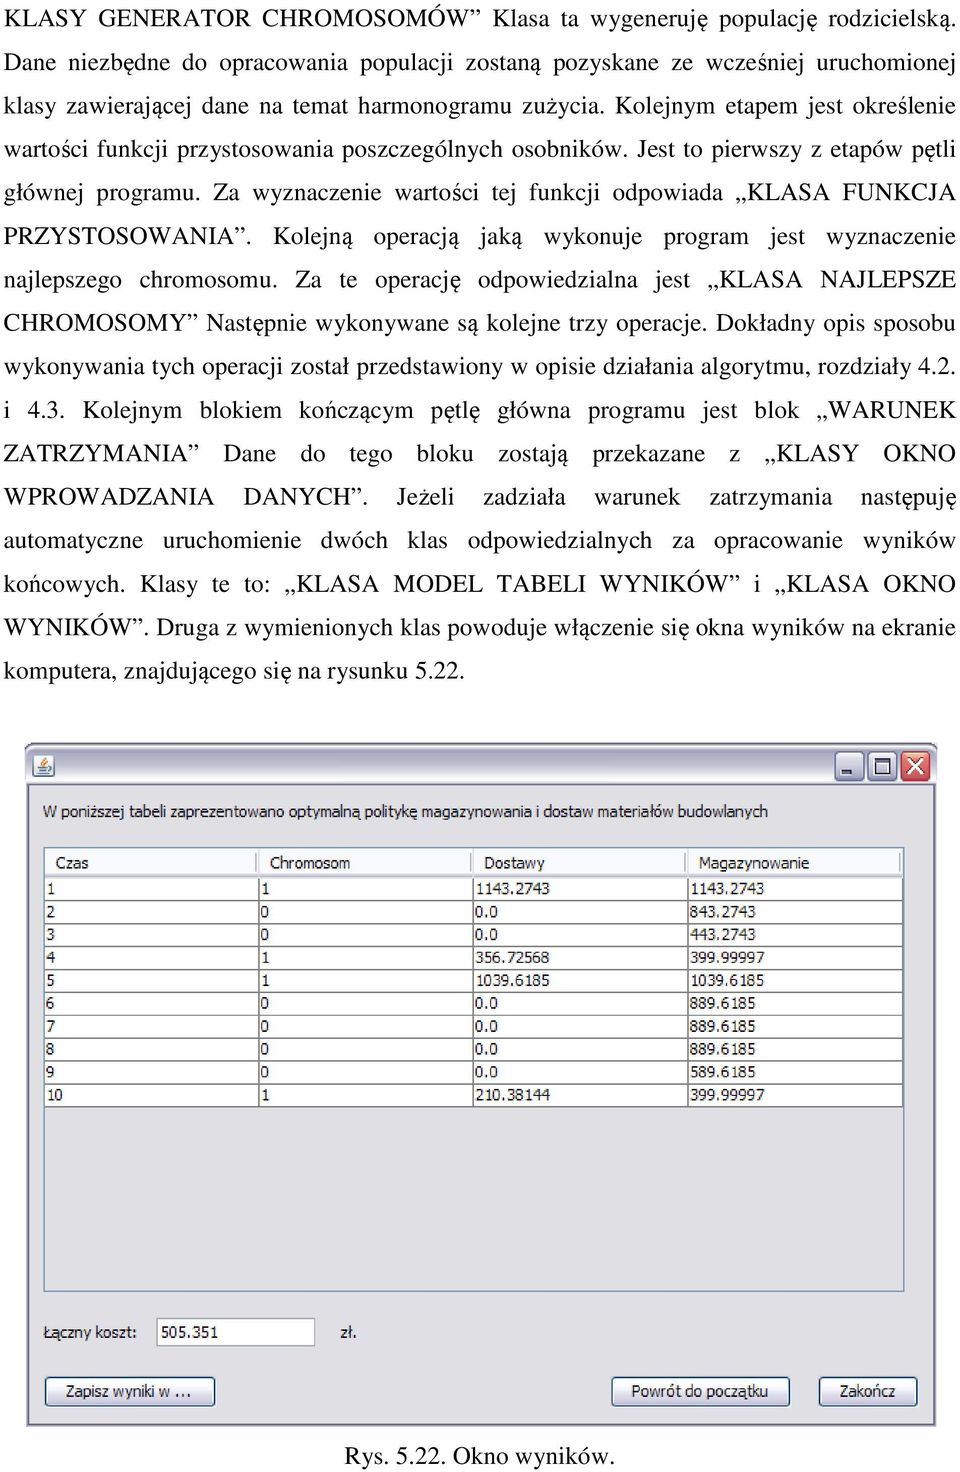This screenshot has height=1472, width=960.
Task: Select Czas cell with value 2
Action: (x=151, y=911)
